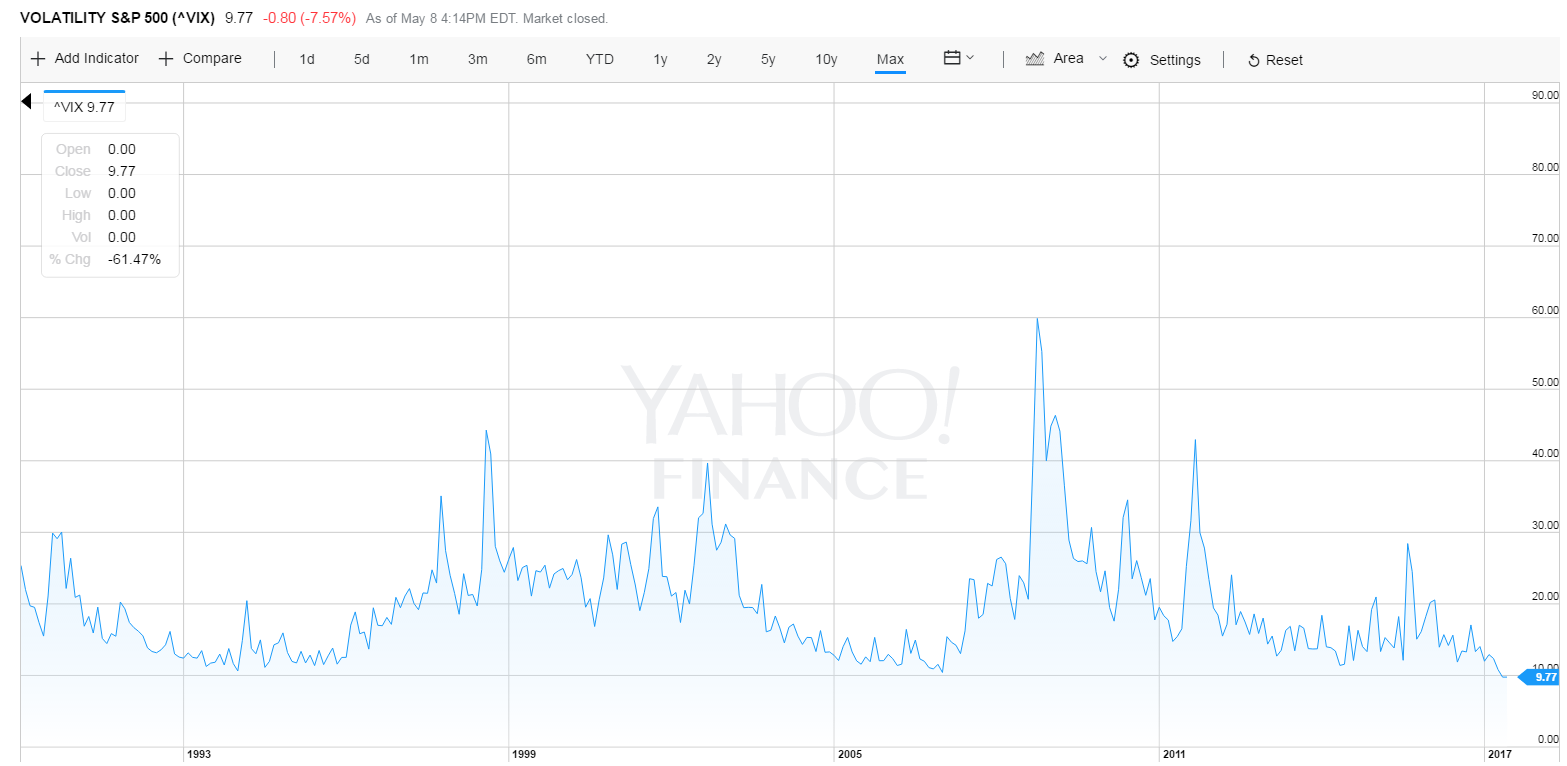Click the Add Indicator label

point(97,58)
